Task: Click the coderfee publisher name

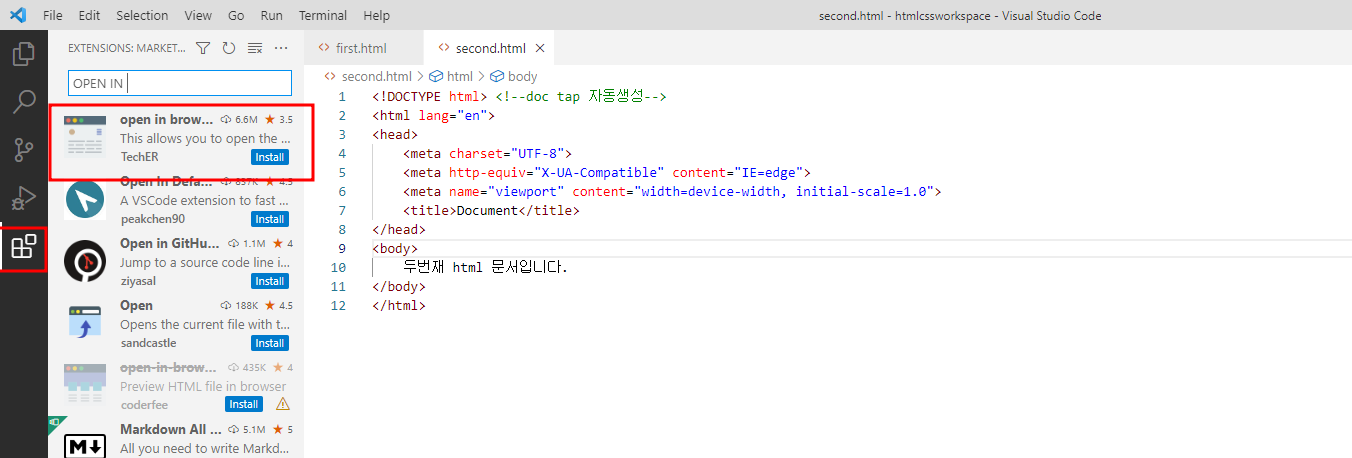Action: tap(144, 404)
